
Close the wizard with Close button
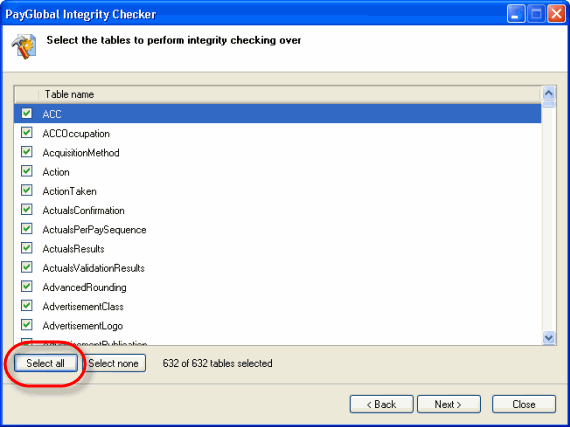click(x=524, y=404)
